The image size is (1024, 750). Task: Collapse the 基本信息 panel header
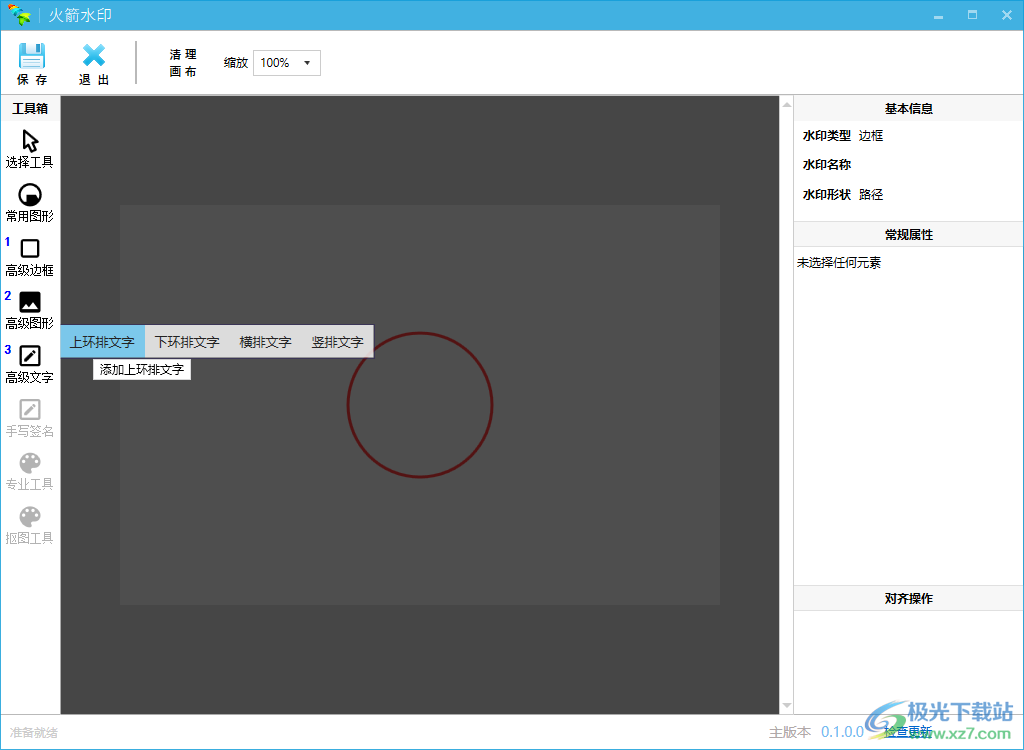(907, 107)
